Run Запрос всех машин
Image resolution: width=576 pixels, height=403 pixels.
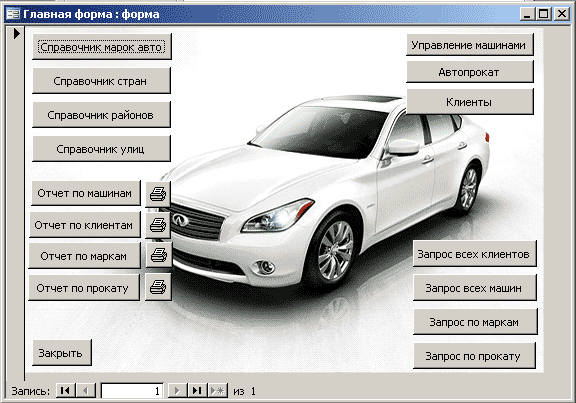pos(475,288)
